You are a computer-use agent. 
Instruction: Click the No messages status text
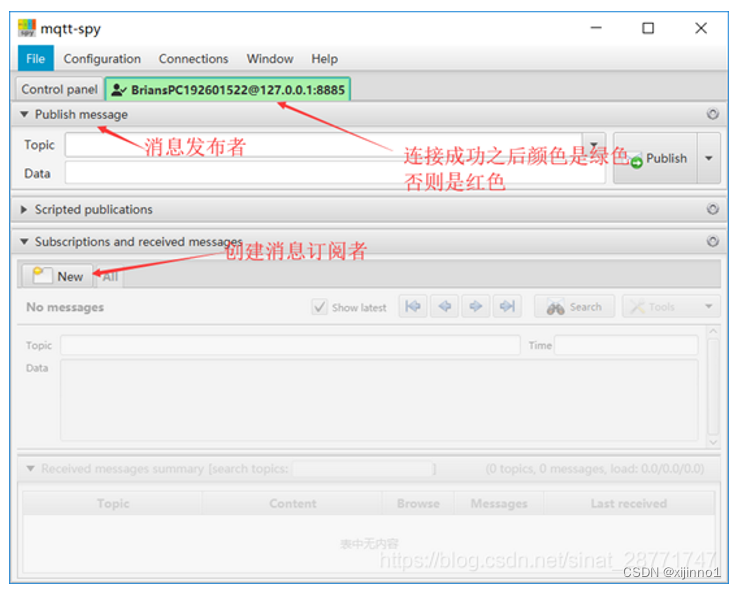pos(65,307)
